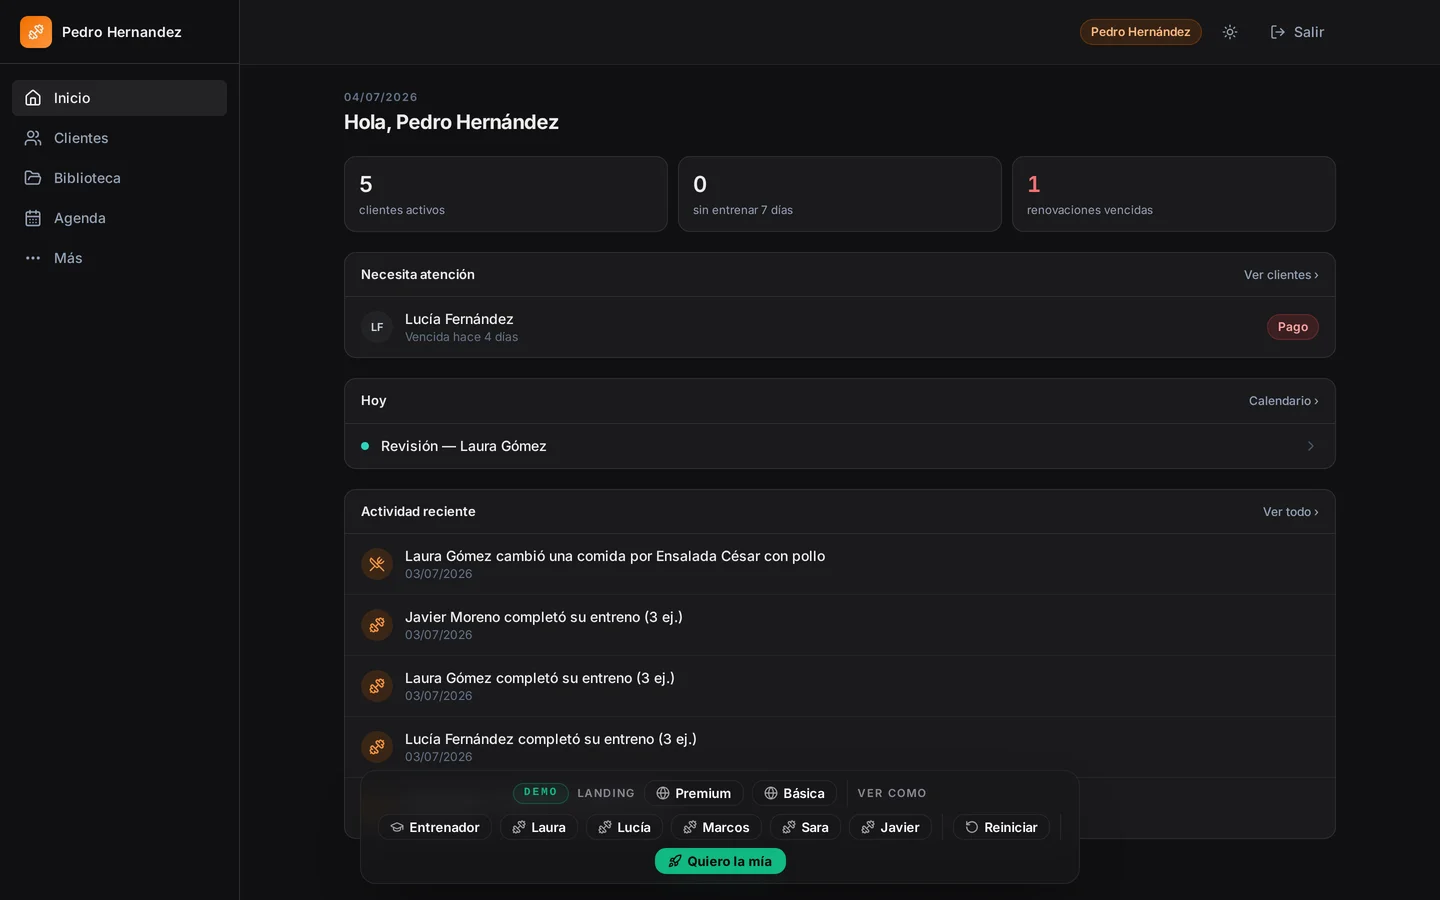Open the clientes activos card
Viewport: 1440px width, 900px height.
(x=506, y=194)
